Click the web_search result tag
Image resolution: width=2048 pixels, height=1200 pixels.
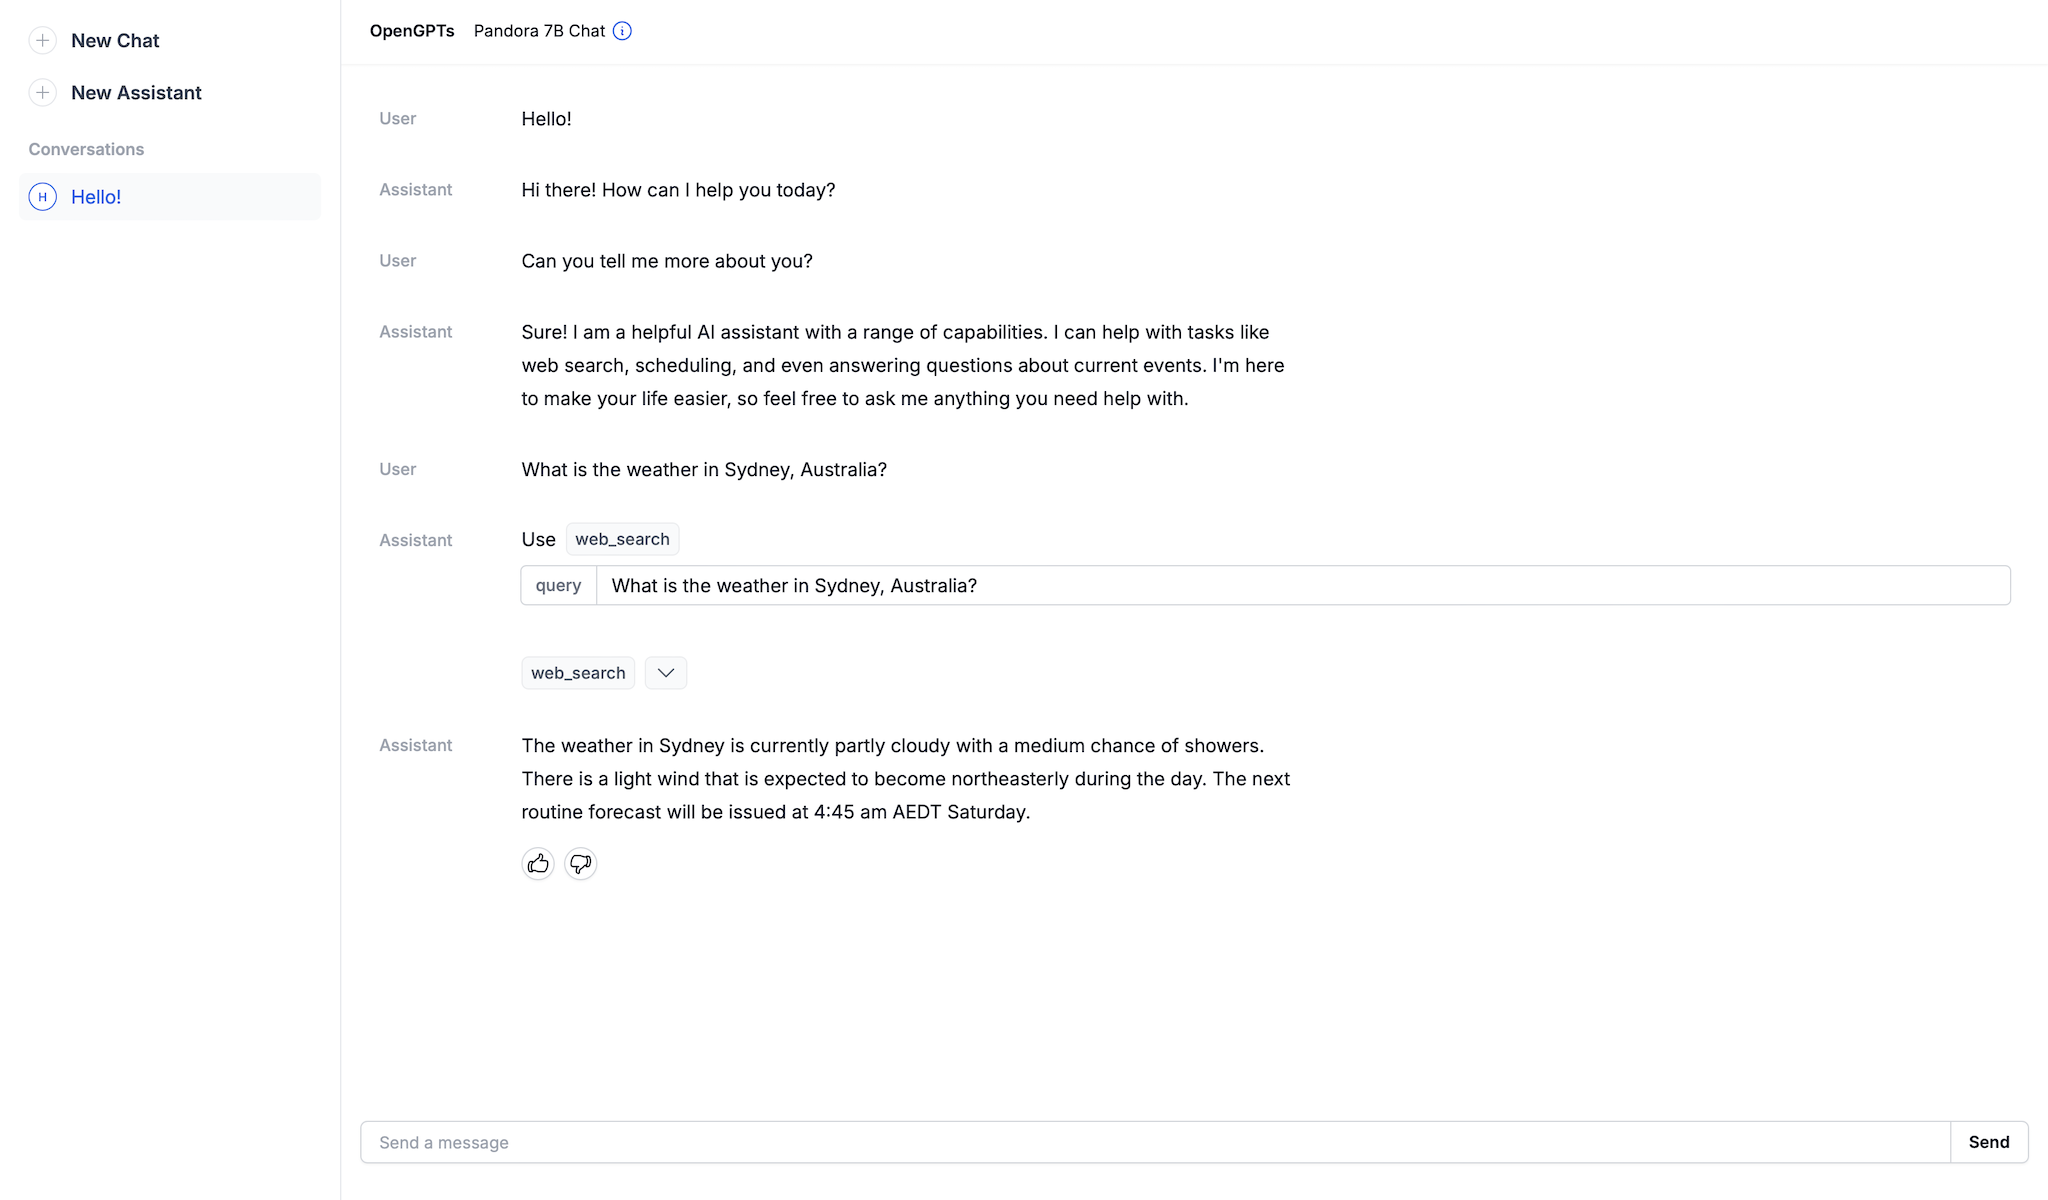[578, 673]
